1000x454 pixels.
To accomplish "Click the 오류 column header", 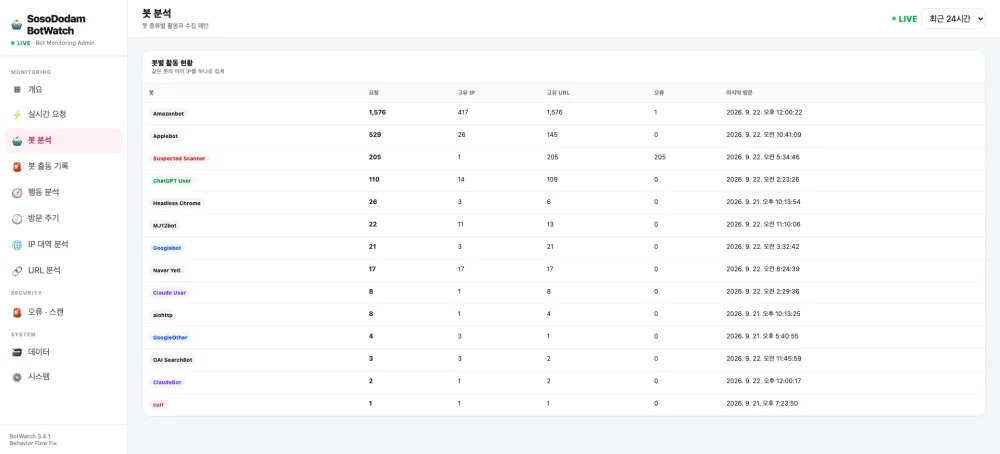I will click(659, 93).
